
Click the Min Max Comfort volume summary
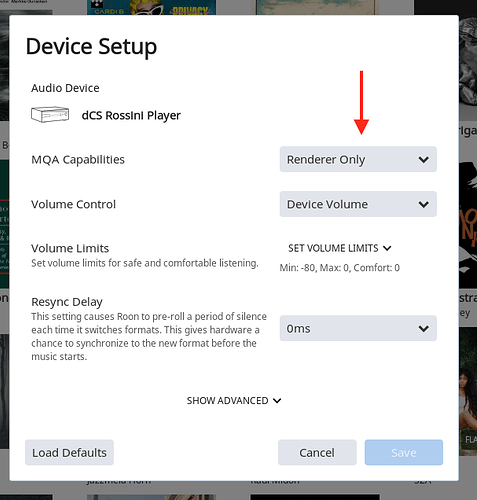(x=340, y=268)
